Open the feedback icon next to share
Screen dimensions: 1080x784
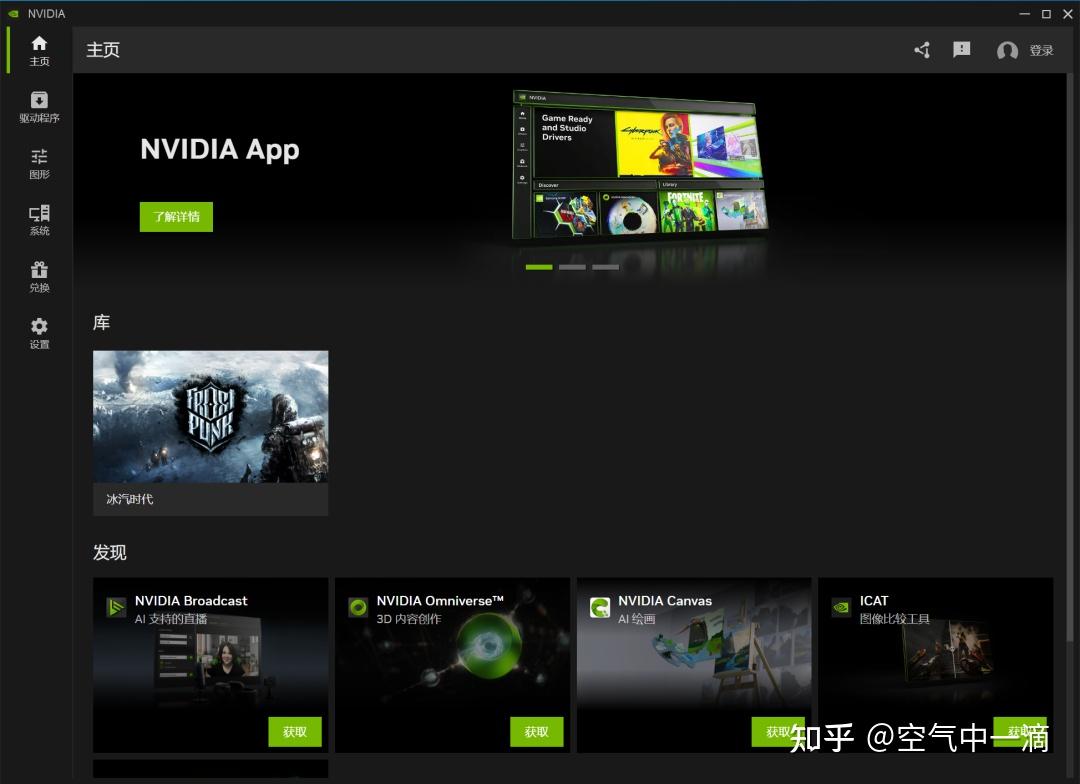pyautogui.click(x=961, y=49)
